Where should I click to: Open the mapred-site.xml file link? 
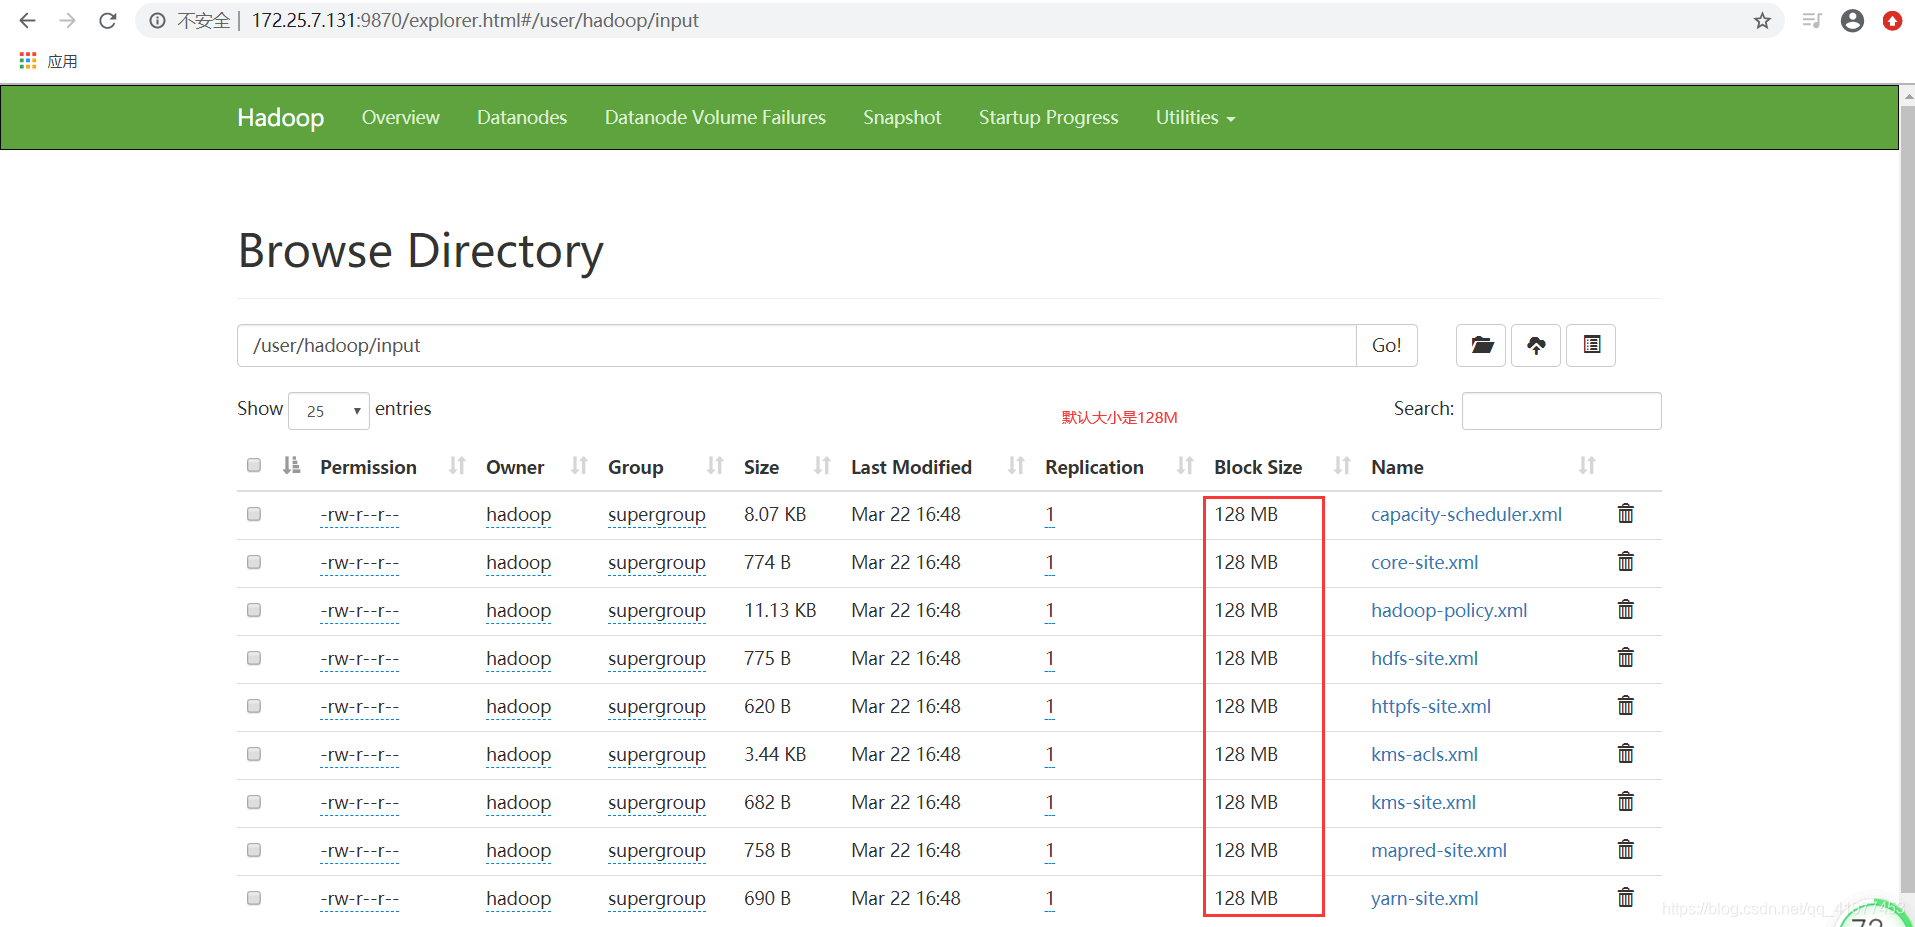[x=1438, y=850]
